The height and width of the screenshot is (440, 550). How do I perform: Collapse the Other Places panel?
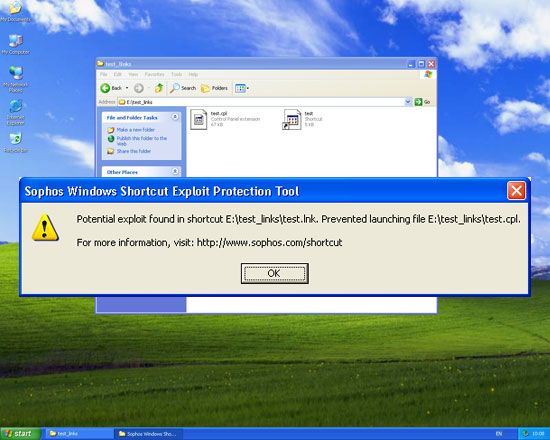pos(175,171)
